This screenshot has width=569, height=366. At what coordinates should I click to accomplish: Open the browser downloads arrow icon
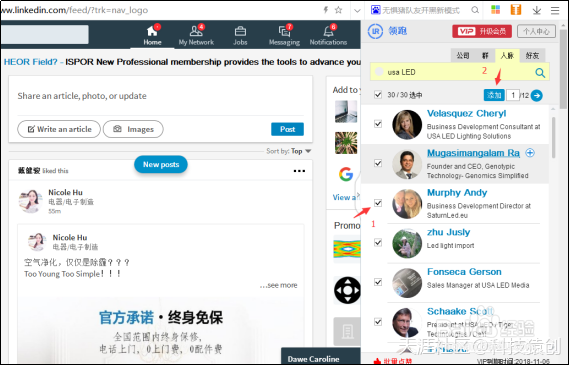point(536,10)
